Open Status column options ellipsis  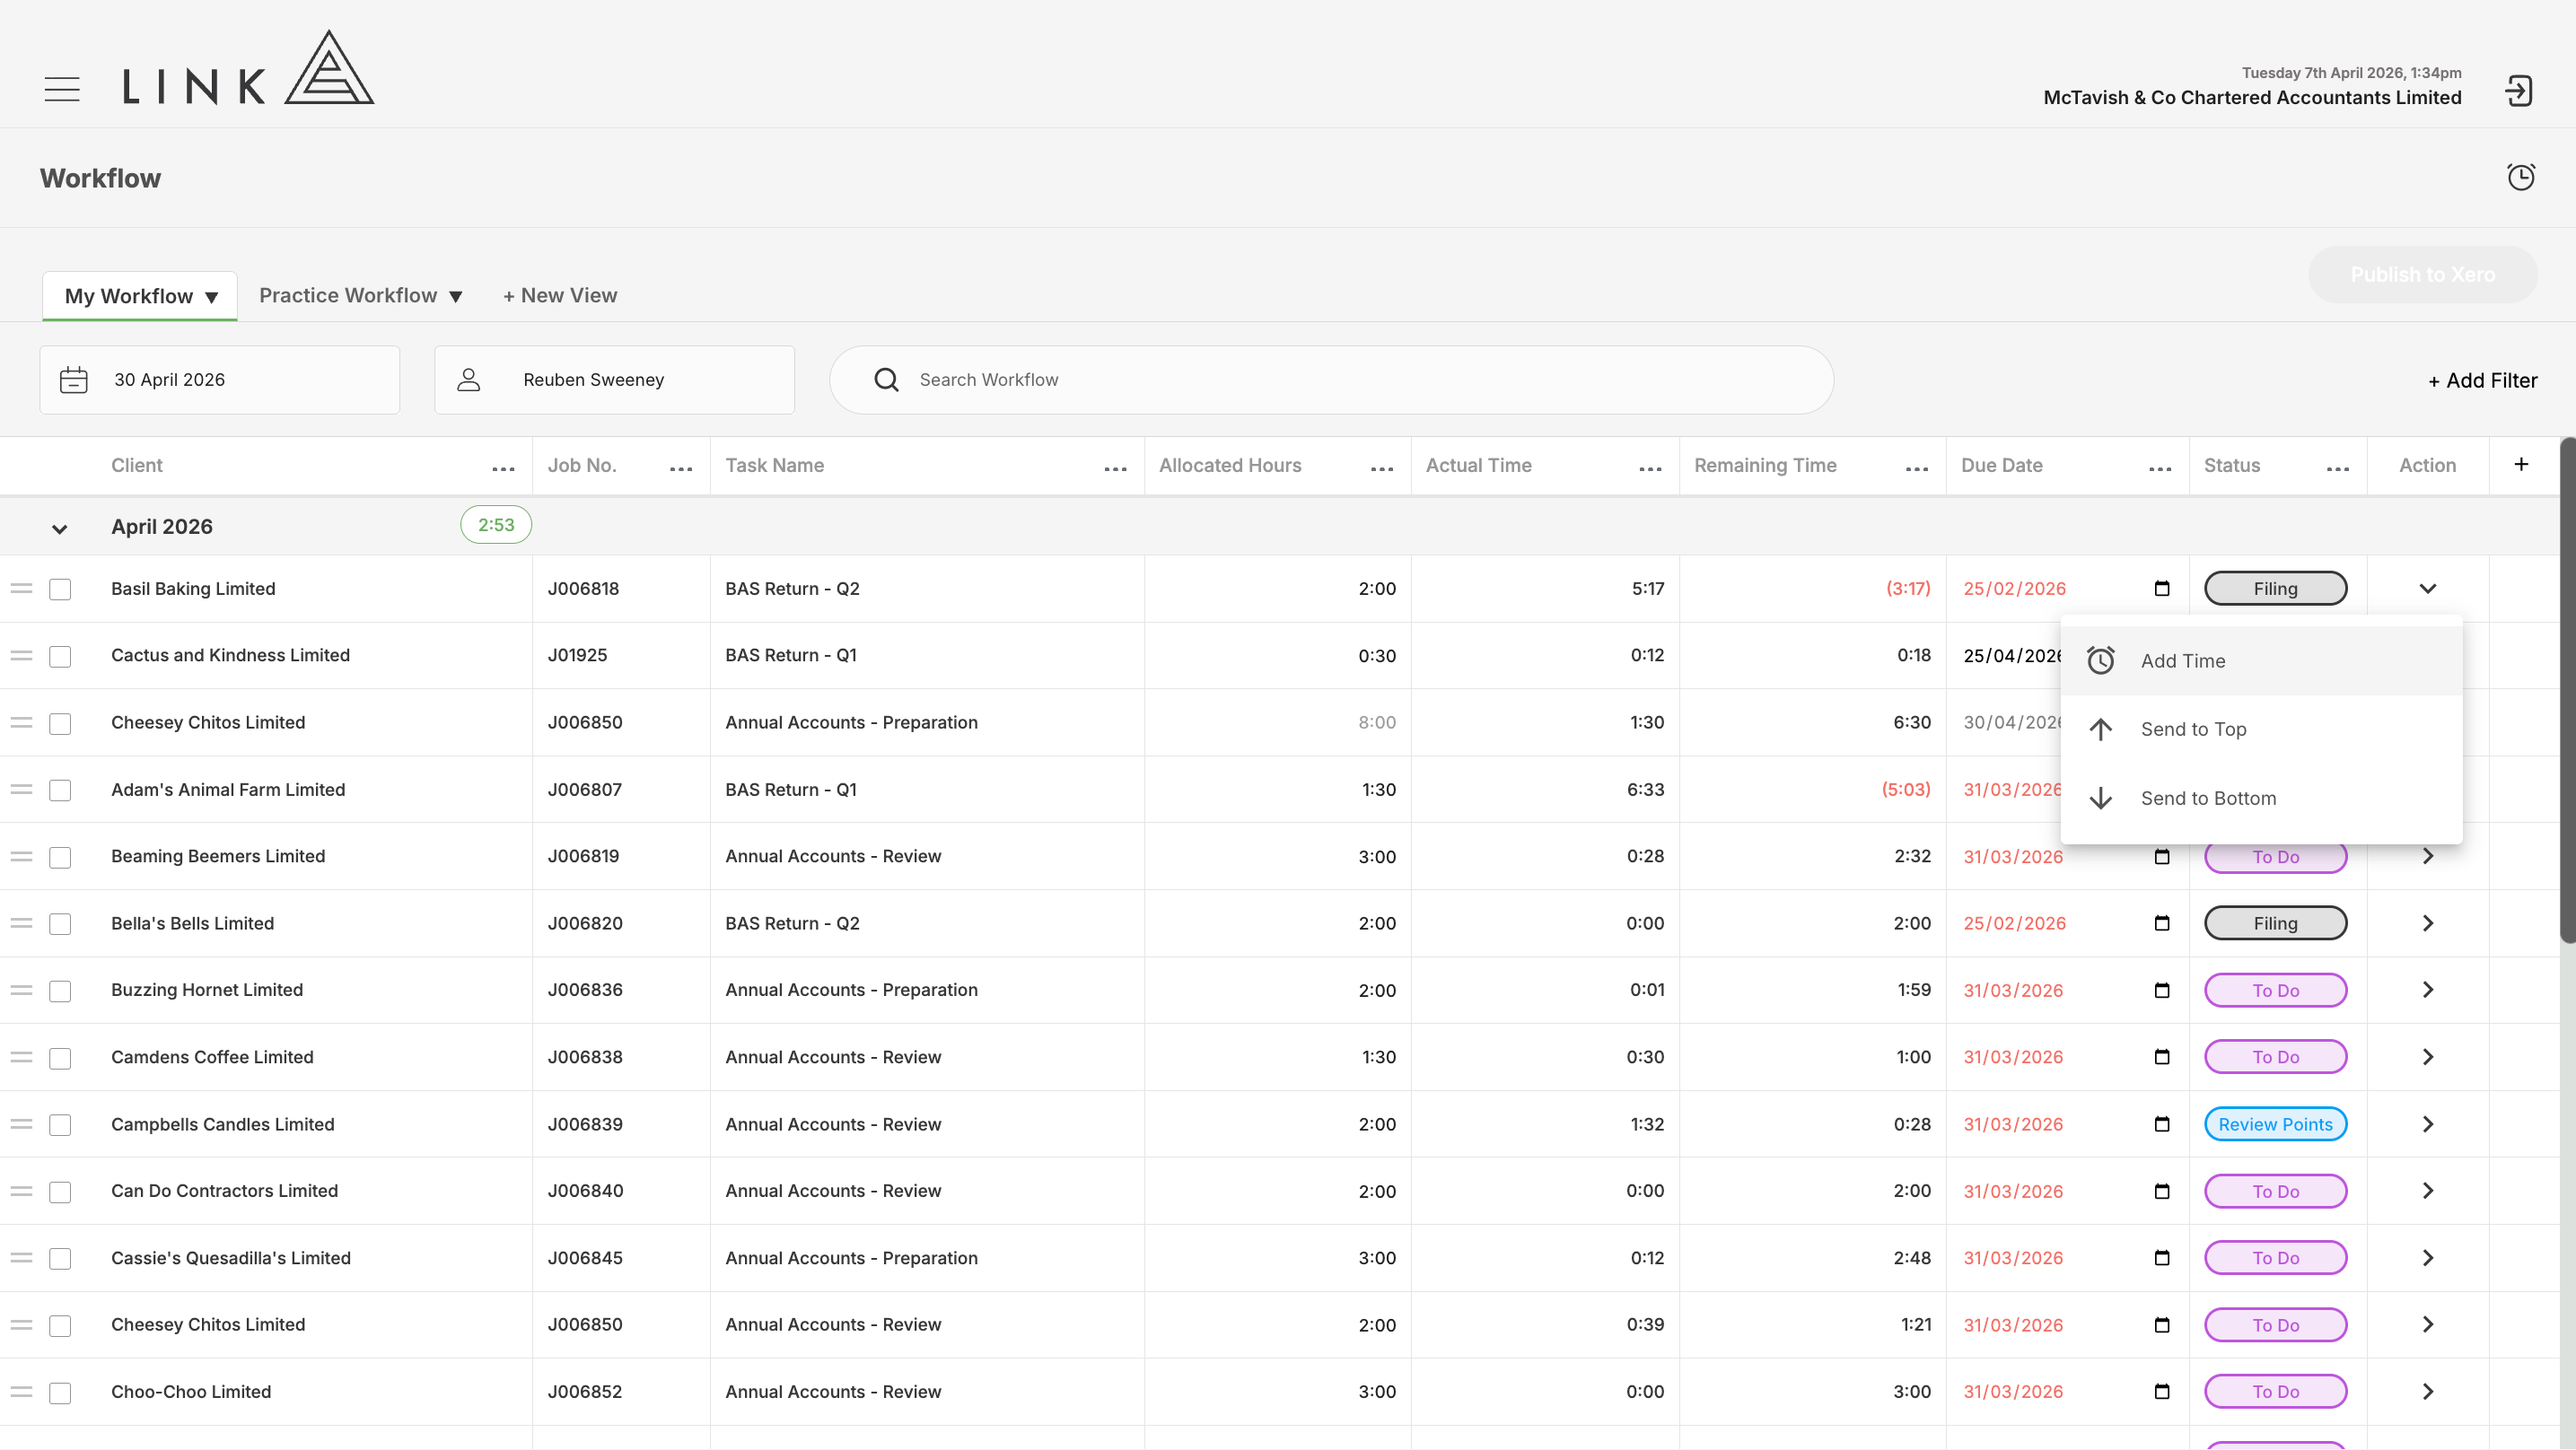[2338, 468]
